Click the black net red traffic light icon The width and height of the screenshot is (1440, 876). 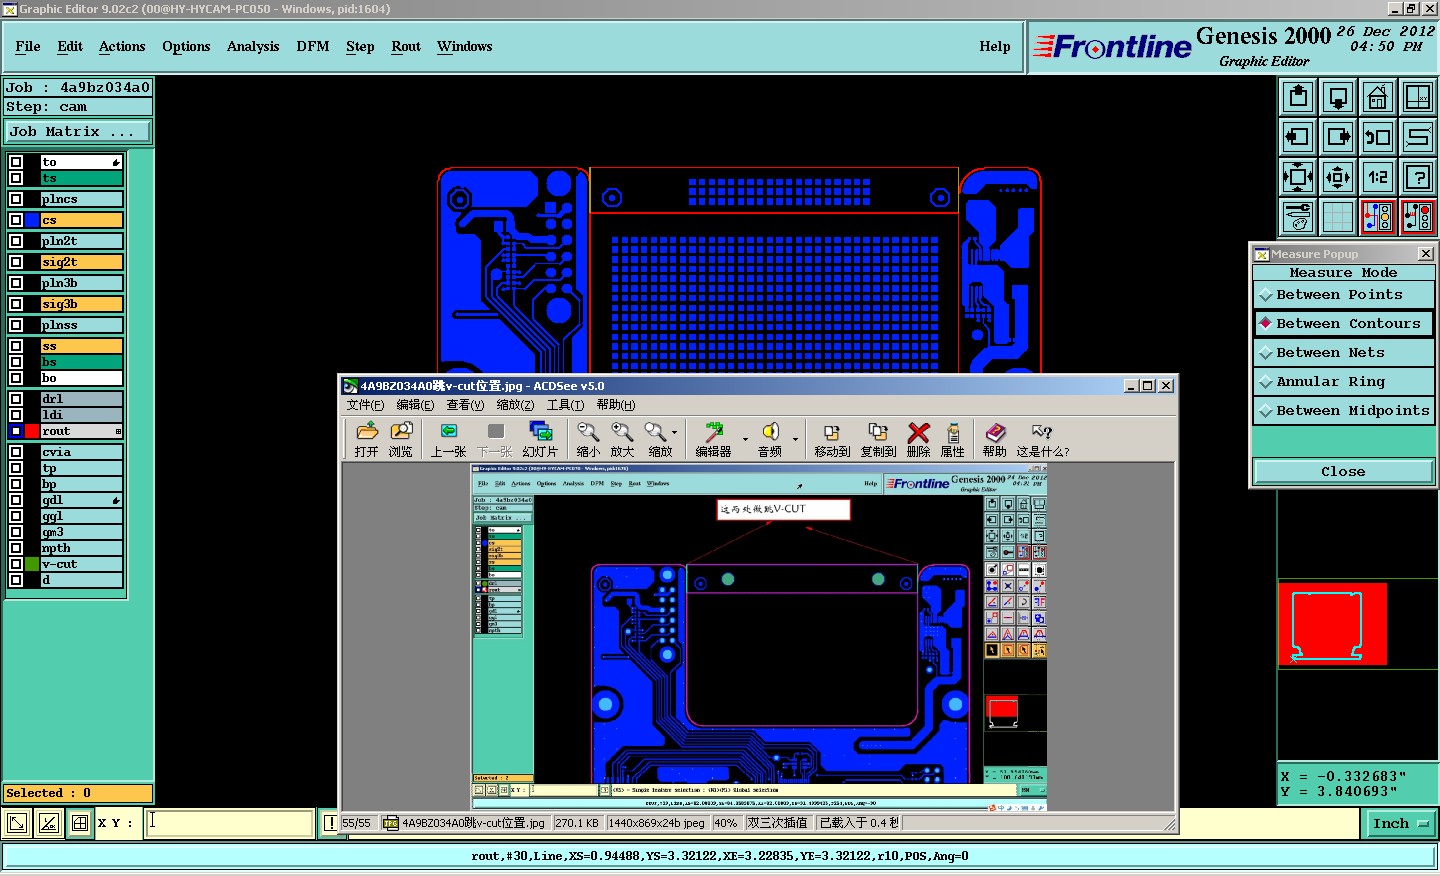click(x=1418, y=217)
